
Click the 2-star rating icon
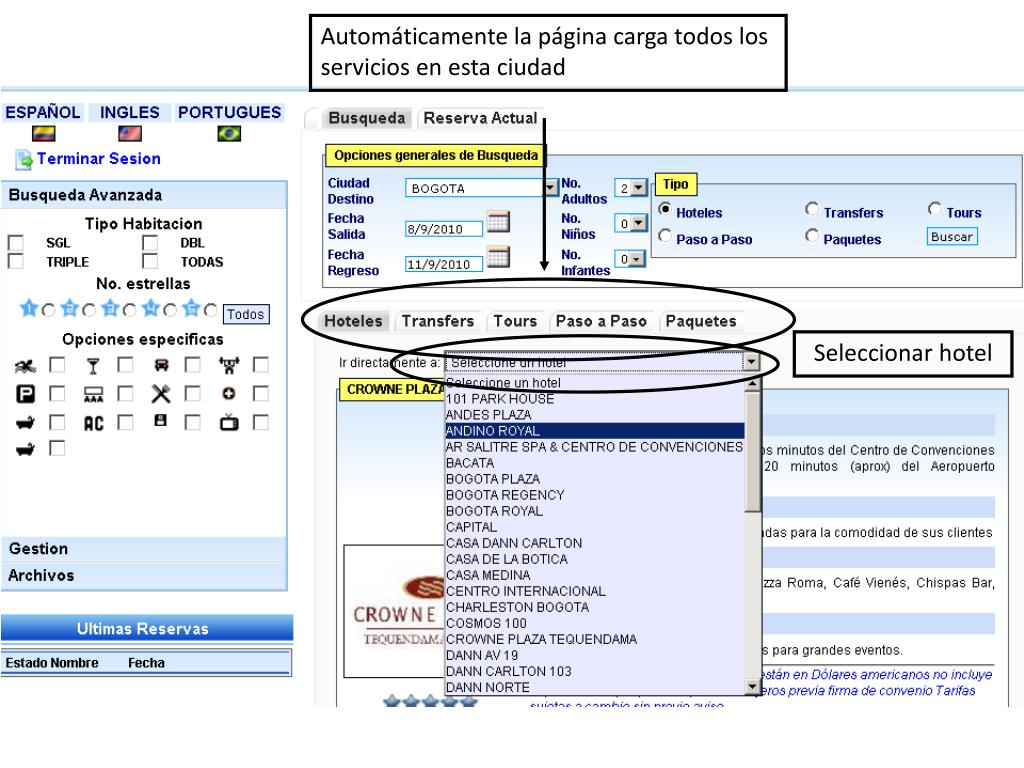coord(70,308)
